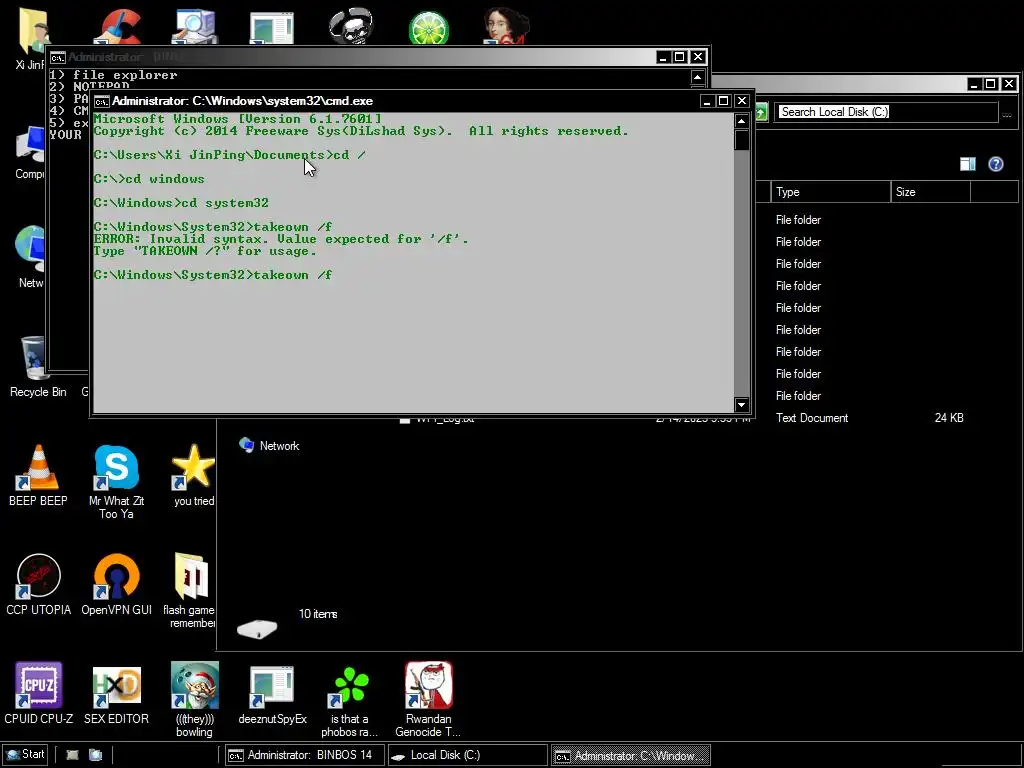The width and height of the screenshot is (1024, 768).
Task: Switch to Administrator: BINBOS 14 taskbar window
Action: (x=304, y=755)
